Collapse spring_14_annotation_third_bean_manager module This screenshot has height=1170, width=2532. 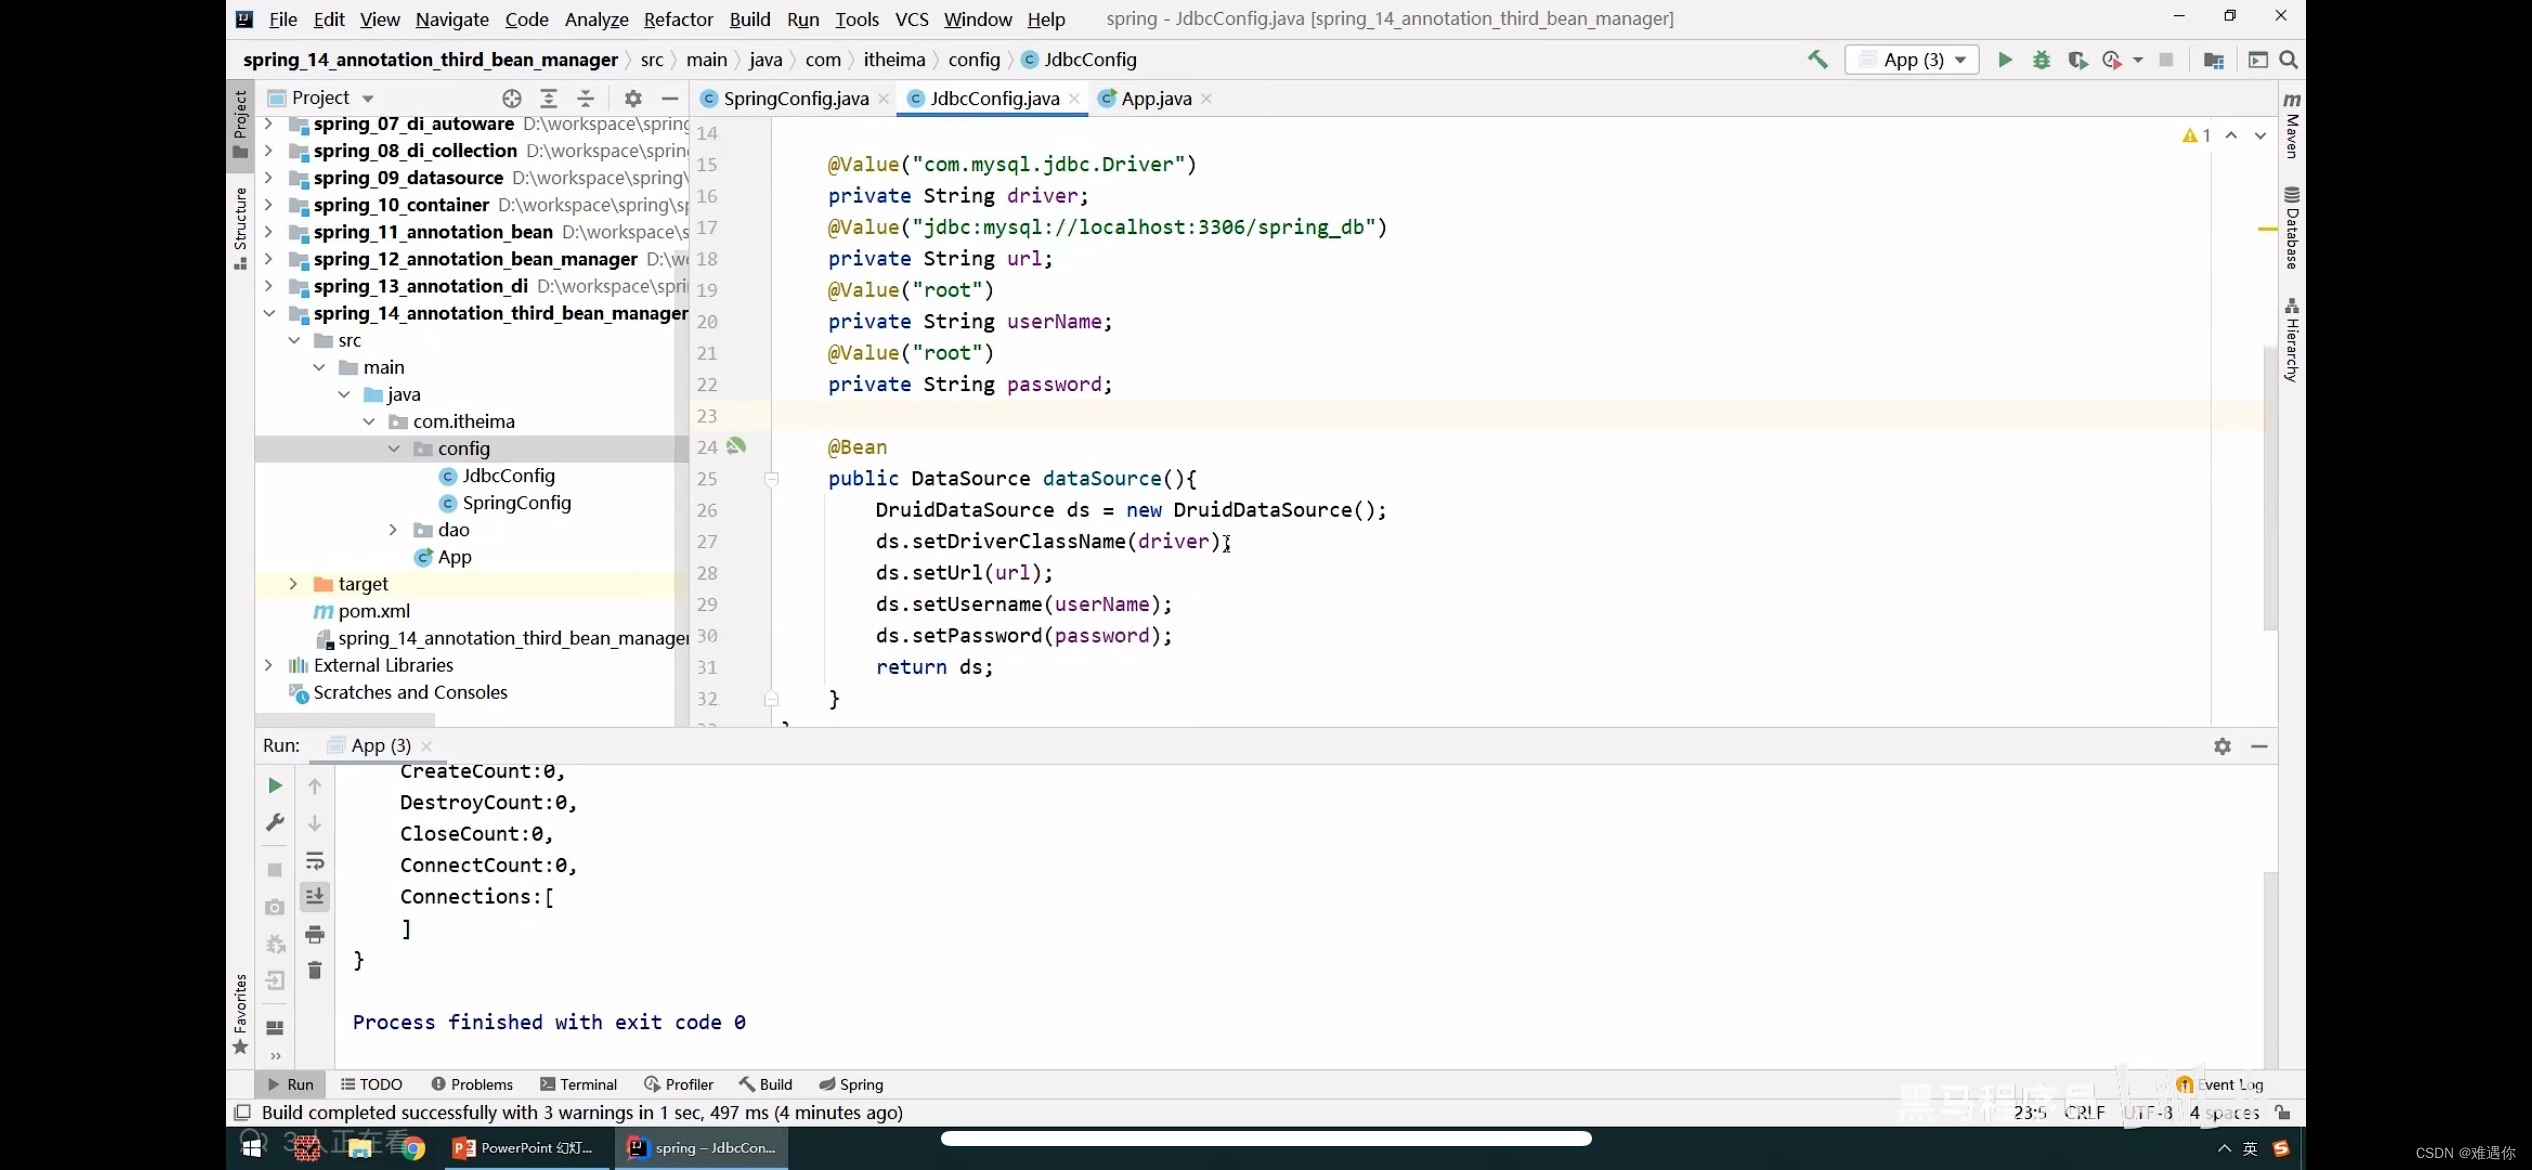(x=268, y=313)
